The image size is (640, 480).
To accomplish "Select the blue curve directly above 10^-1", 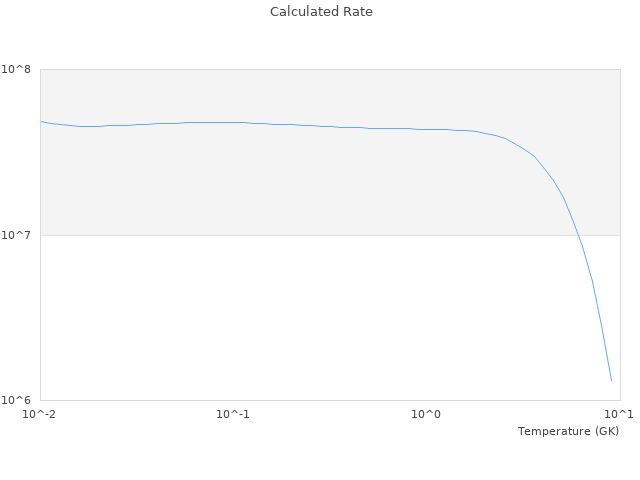I will pos(233,122).
